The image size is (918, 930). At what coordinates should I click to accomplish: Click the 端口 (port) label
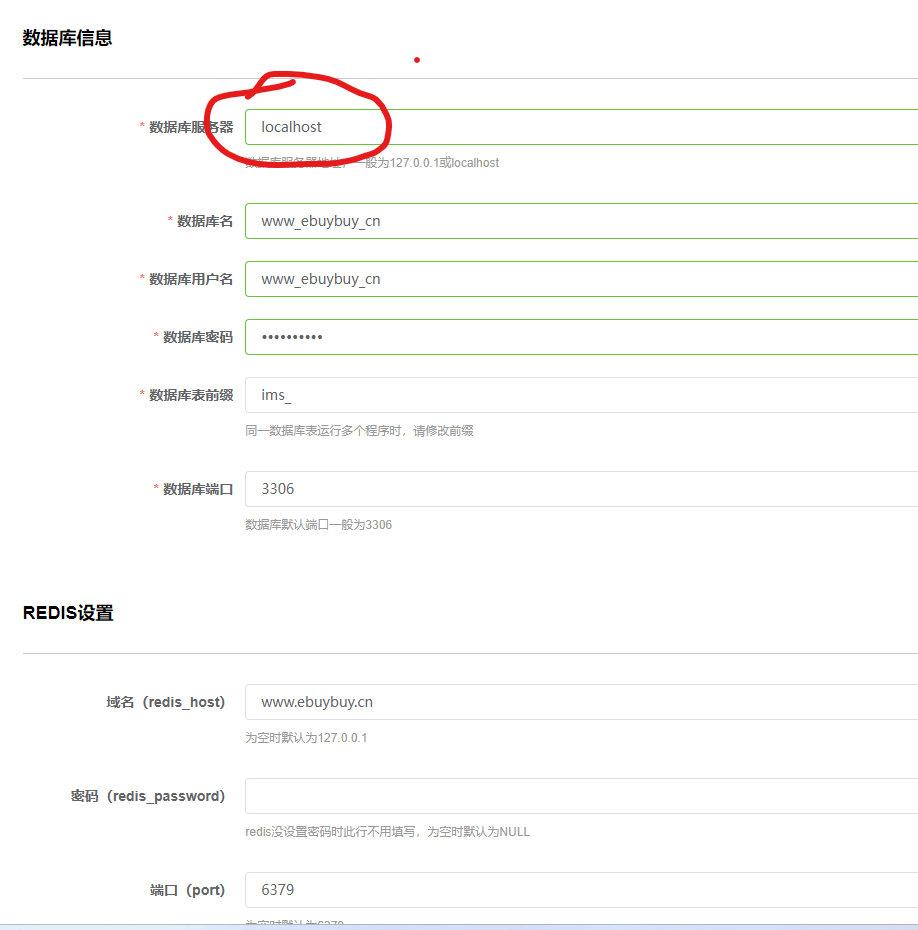click(x=187, y=890)
